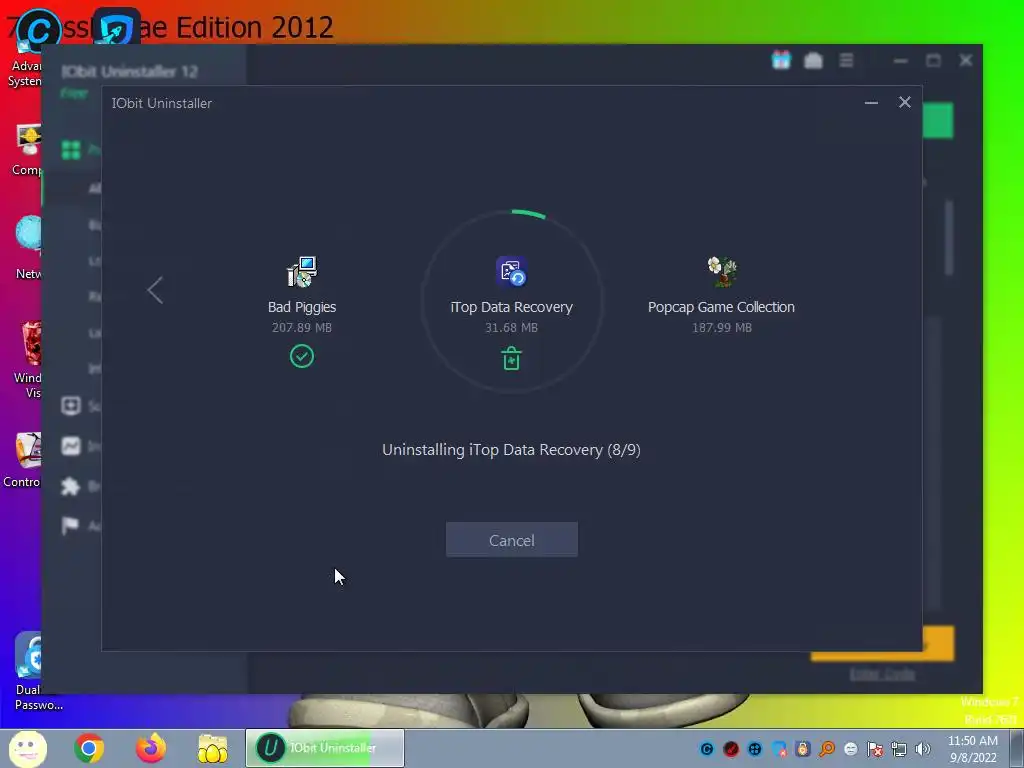Click the orange magnifier tray icon
The image size is (1024, 768).
click(827, 749)
